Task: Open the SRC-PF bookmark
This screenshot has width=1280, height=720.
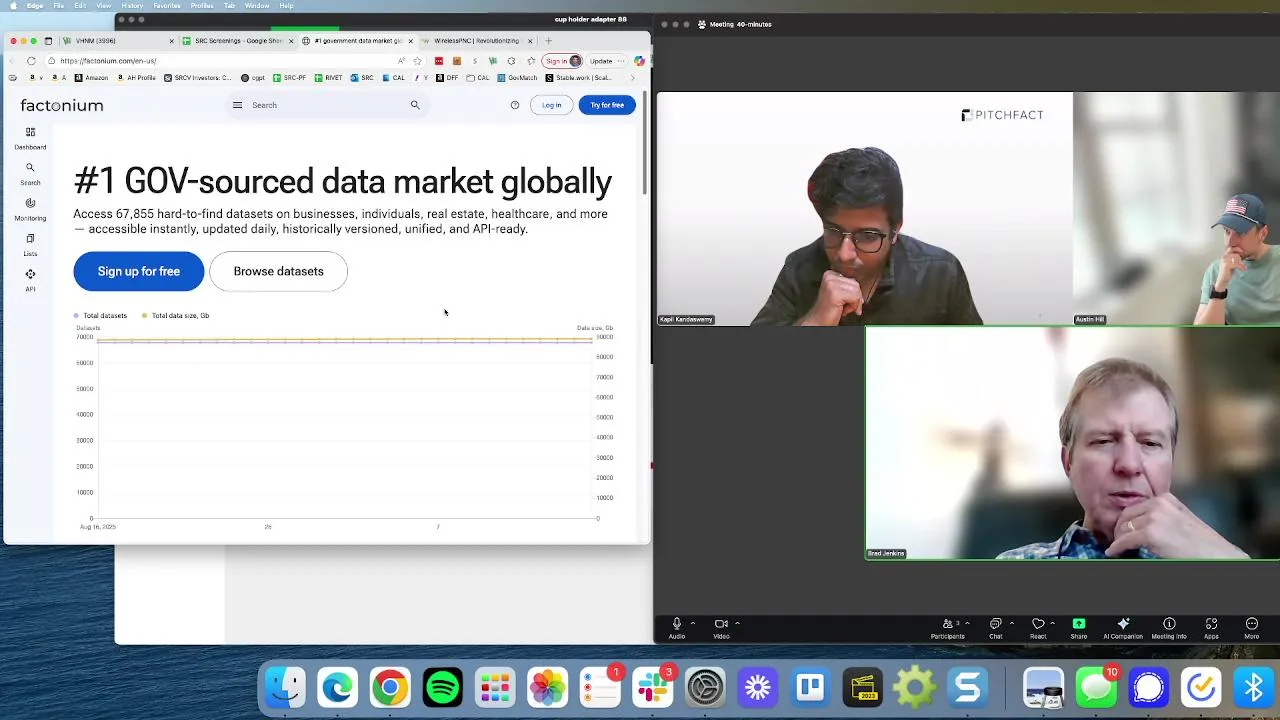Action: pos(290,78)
